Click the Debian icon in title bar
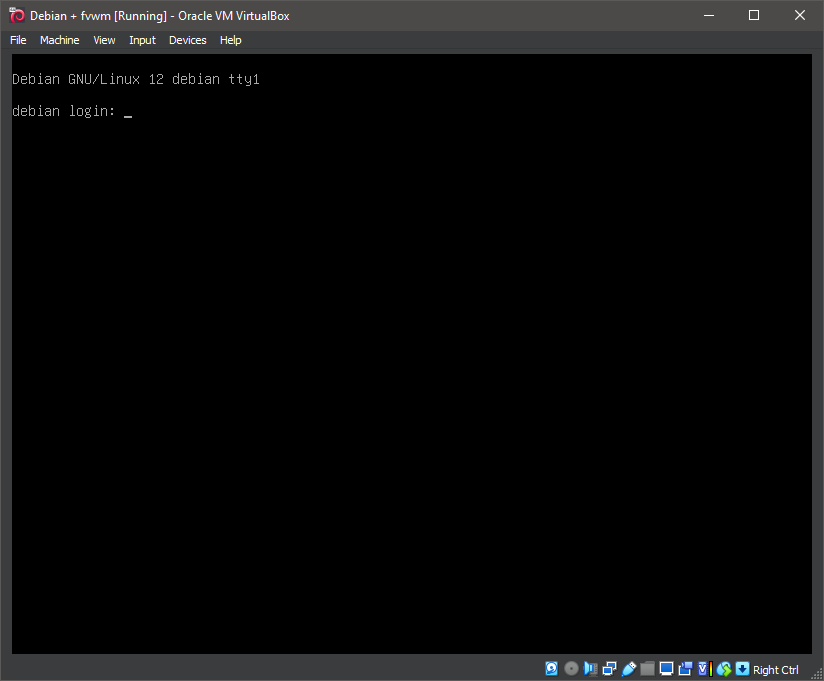The width and height of the screenshot is (824, 681). (16, 15)
